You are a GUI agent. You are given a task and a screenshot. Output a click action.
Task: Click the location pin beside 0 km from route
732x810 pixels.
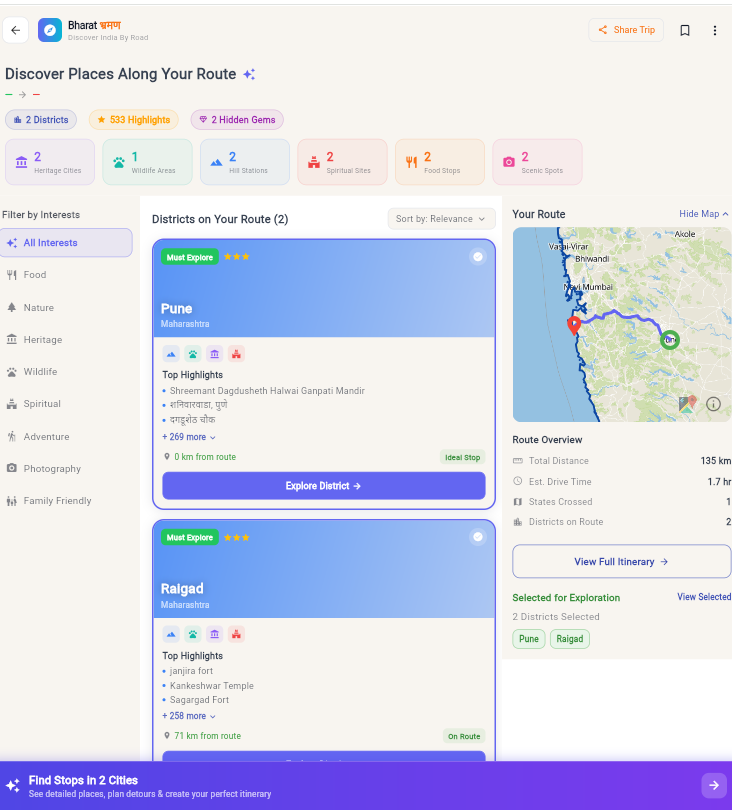coord(167,457)
